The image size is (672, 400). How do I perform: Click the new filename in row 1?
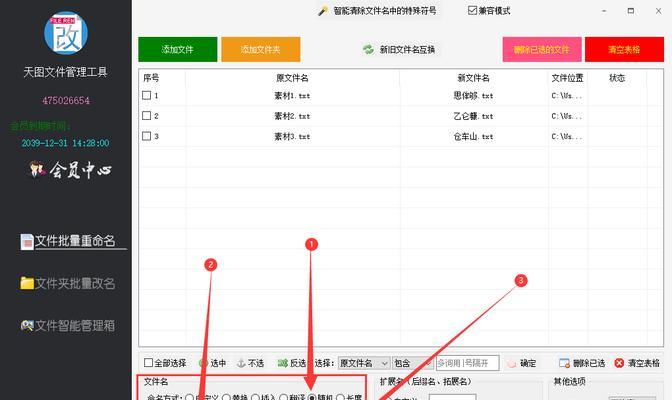point(473,96)
